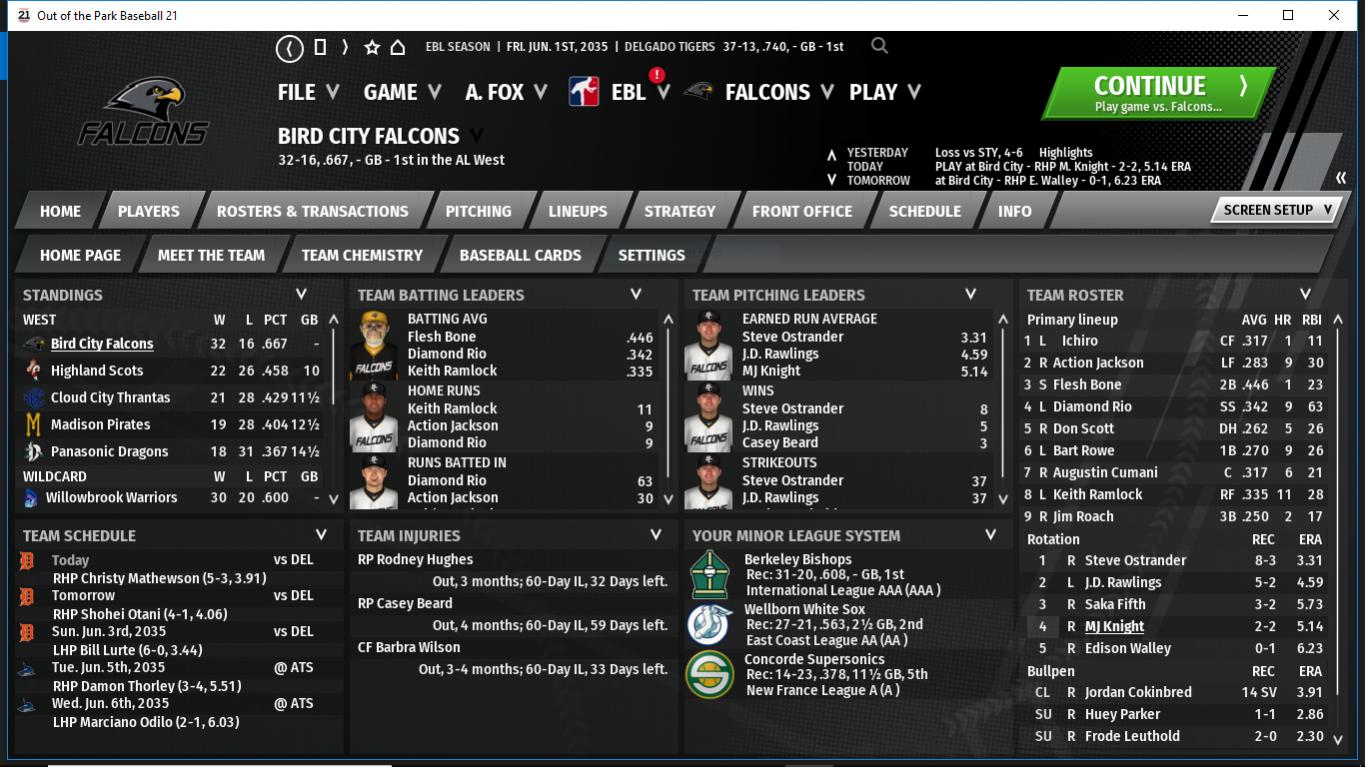Click the EBL league logo icon
Image resolution: width=1365 pixels, height=767 pixels.
click(584, 92)
